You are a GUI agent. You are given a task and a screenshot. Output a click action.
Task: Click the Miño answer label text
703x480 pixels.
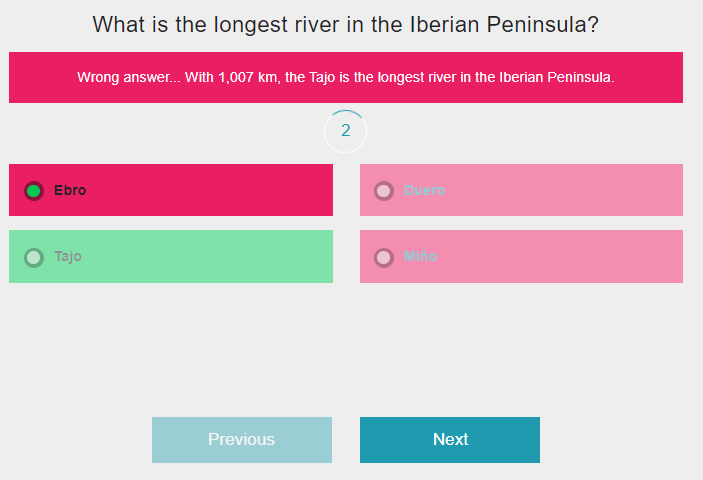coord(420,256)
